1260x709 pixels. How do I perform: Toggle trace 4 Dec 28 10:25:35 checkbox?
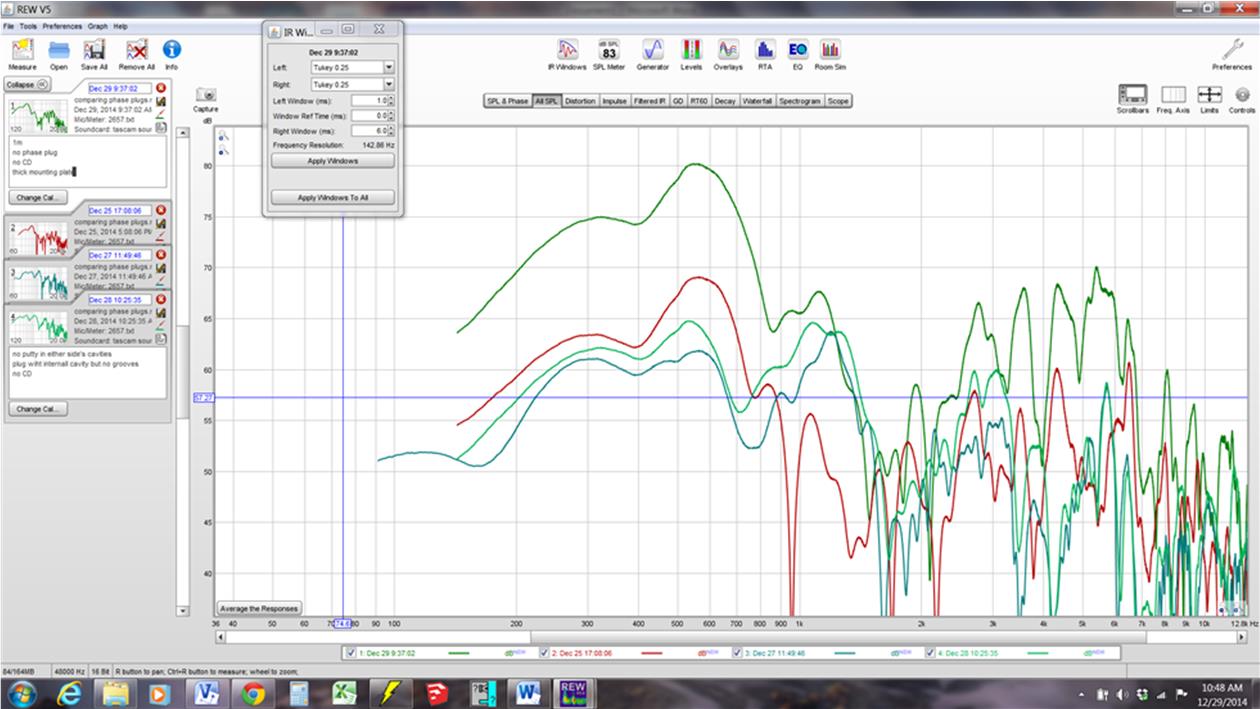[931, 653]
